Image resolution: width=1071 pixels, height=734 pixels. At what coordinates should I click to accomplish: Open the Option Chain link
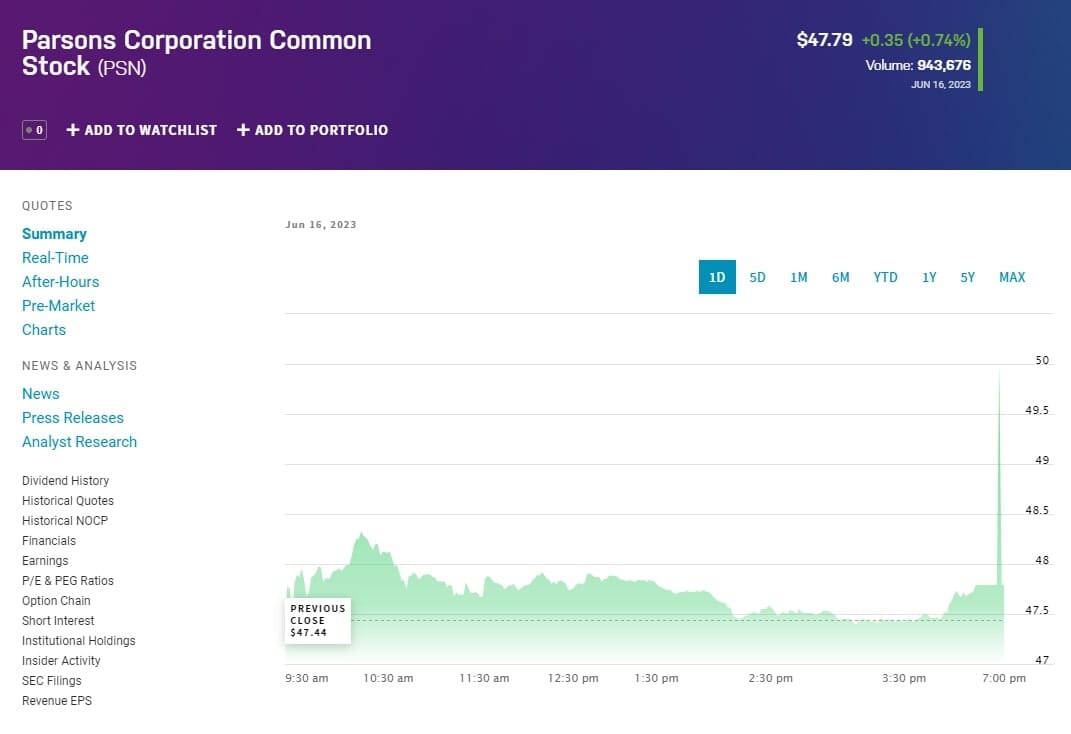click(x=56, y=601)
